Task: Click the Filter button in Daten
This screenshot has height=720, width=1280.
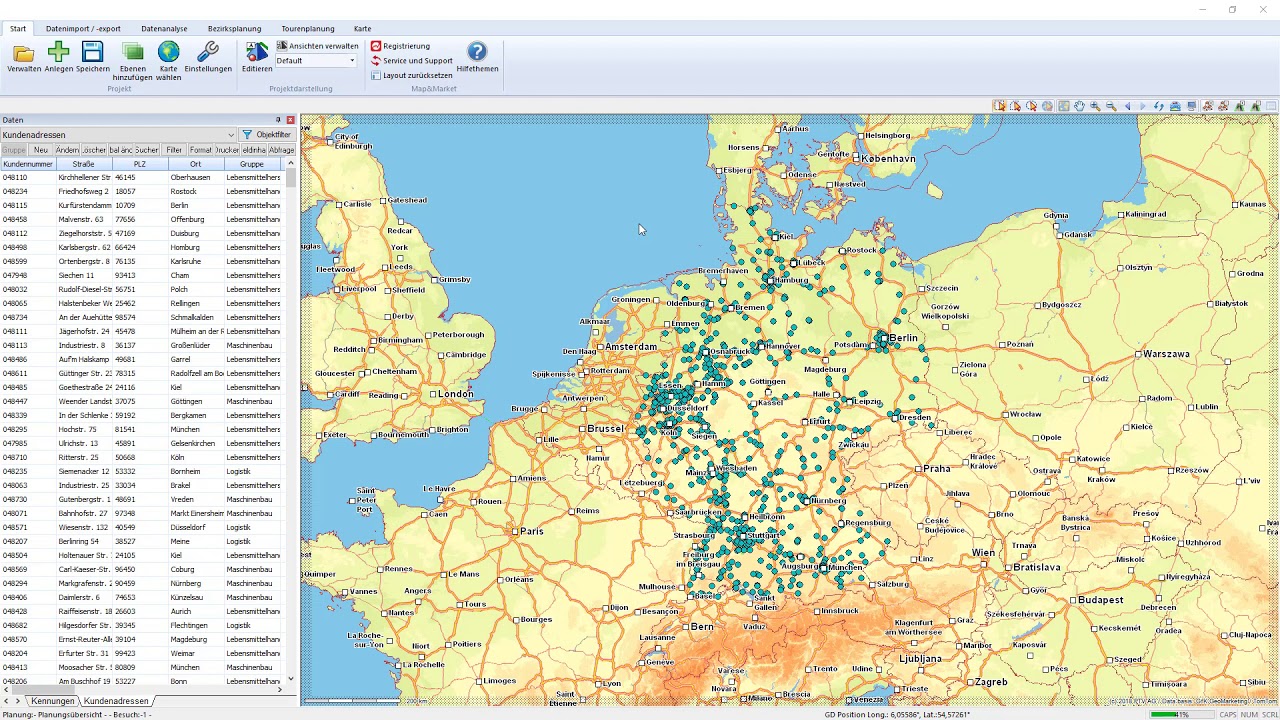Action: point(174,150)
